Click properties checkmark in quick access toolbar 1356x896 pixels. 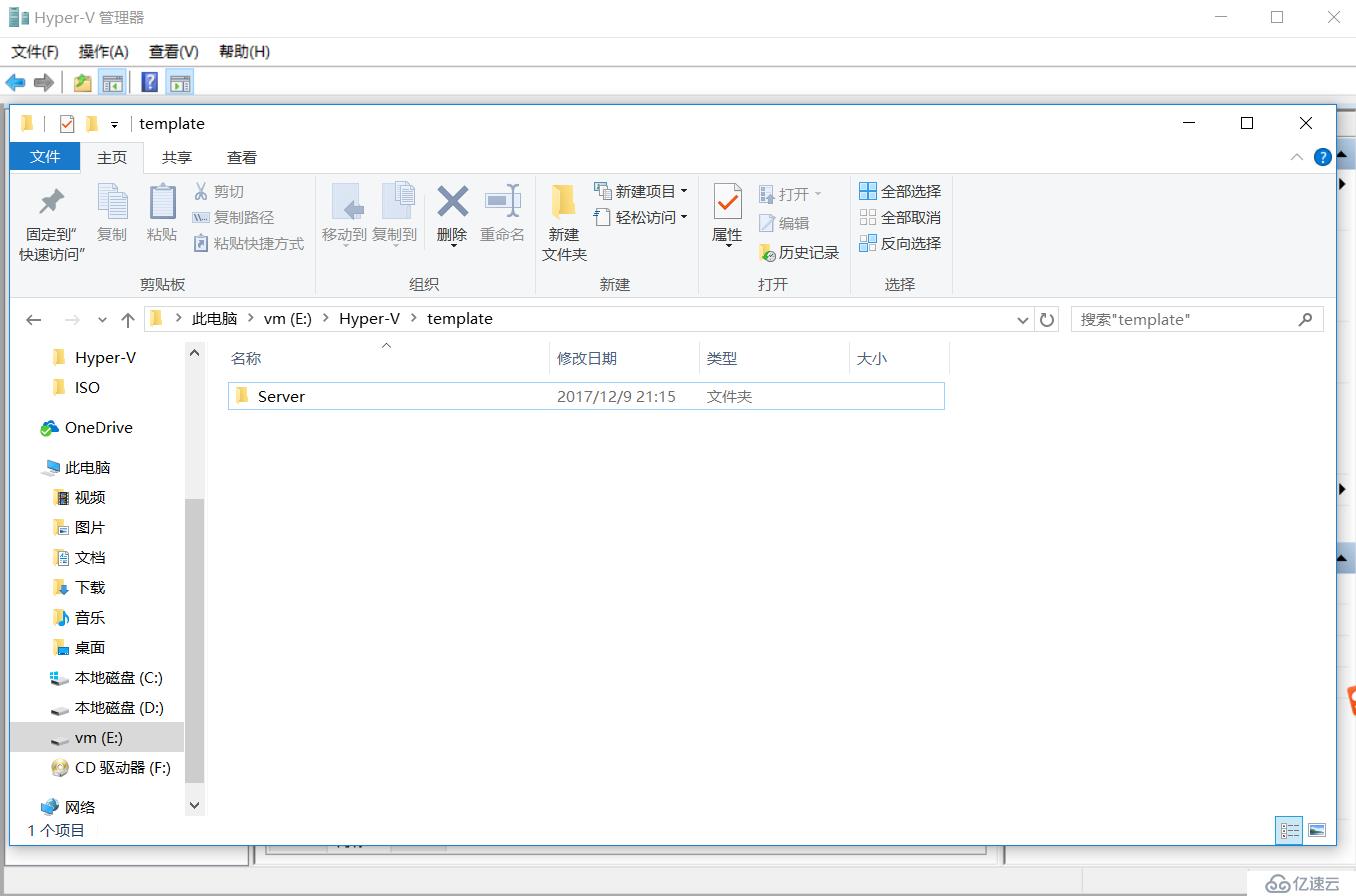[67, 124]
